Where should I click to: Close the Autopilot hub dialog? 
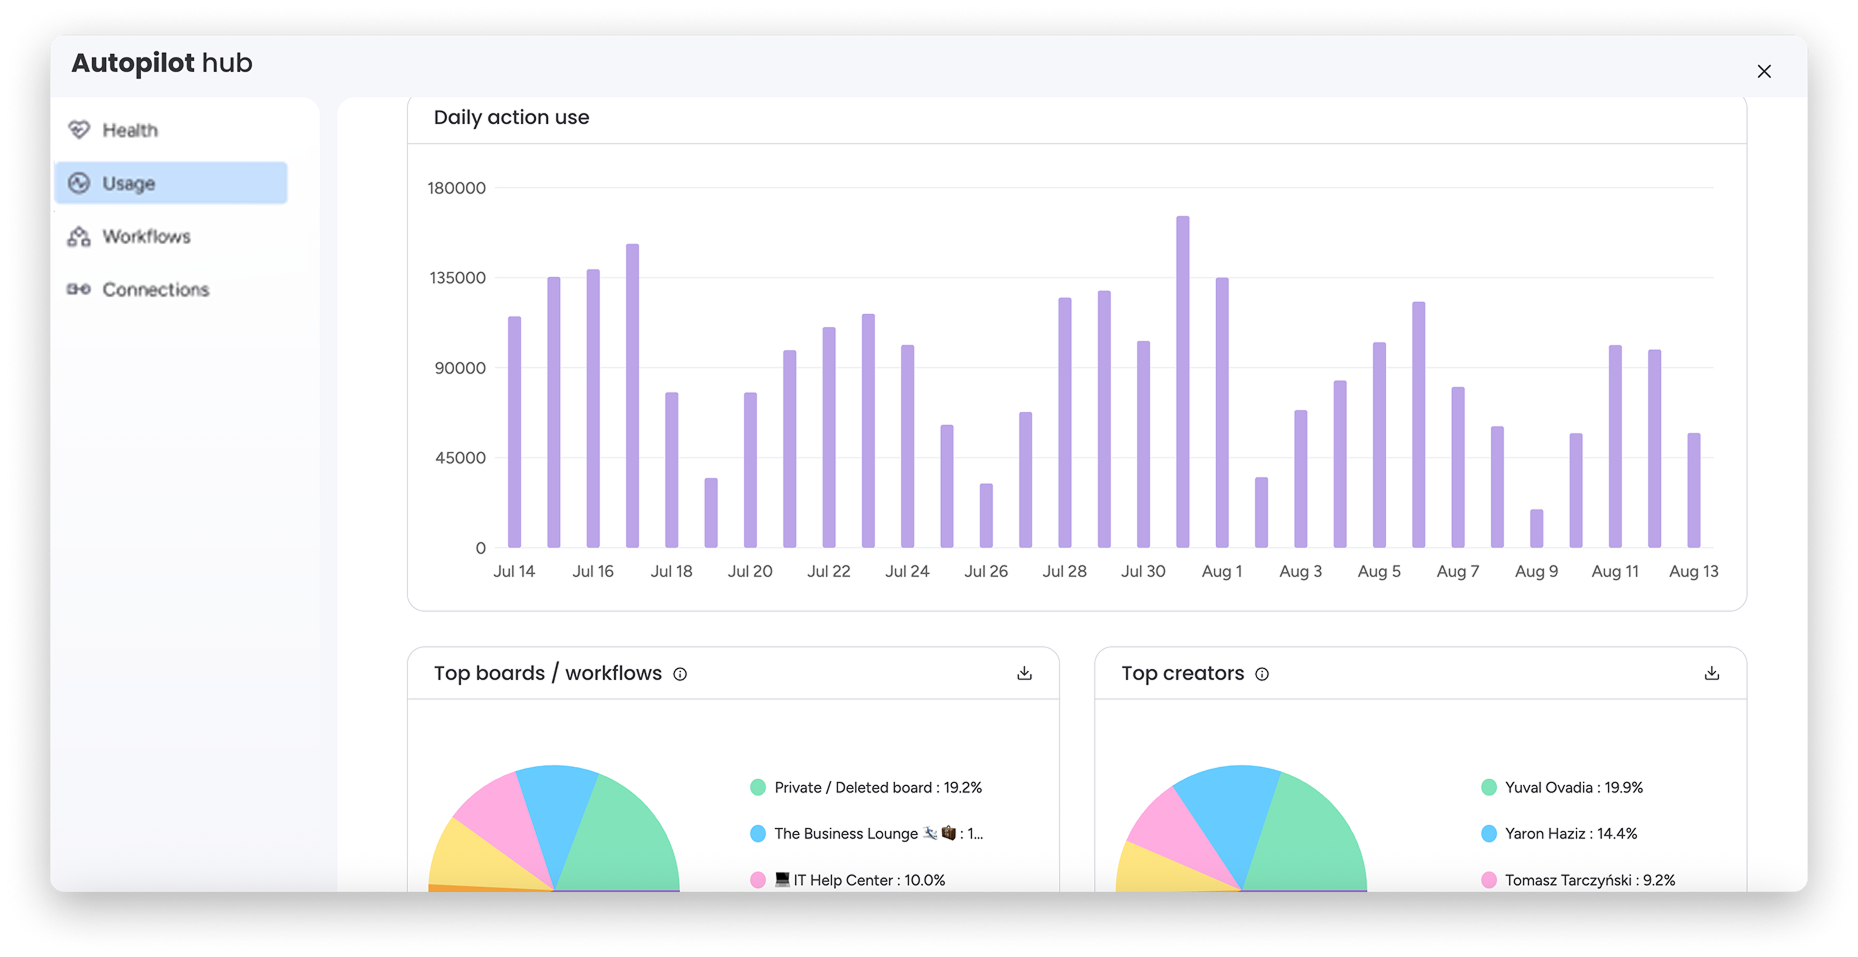(1764, 71)
